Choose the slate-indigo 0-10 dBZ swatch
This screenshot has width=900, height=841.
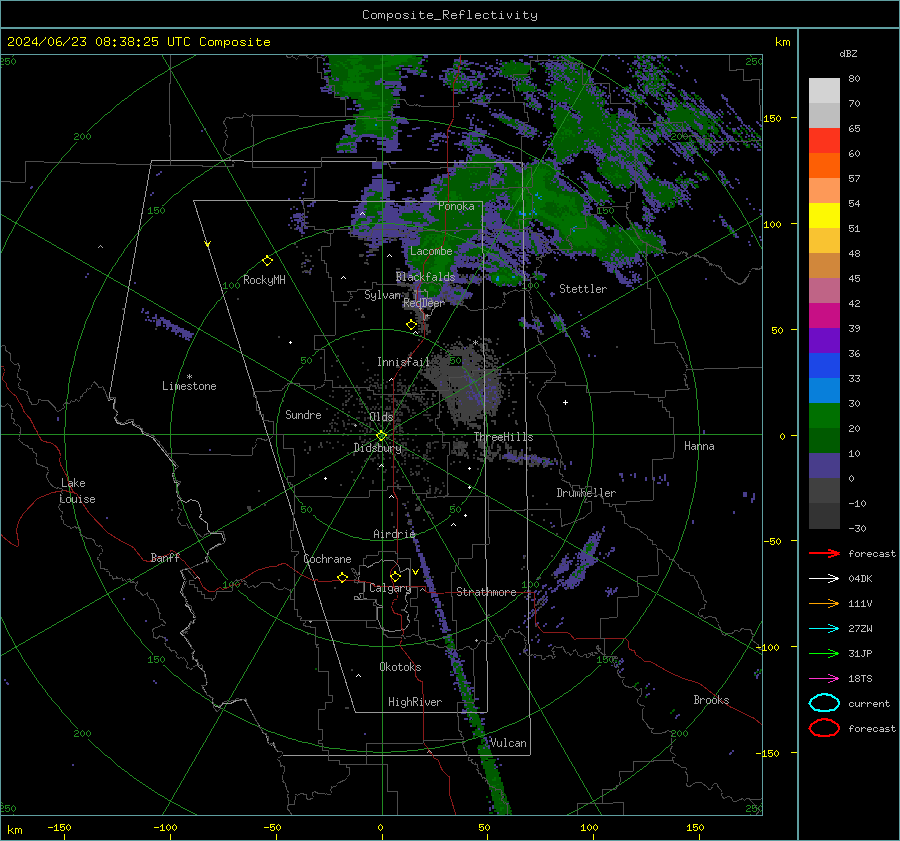pos(824,465)
